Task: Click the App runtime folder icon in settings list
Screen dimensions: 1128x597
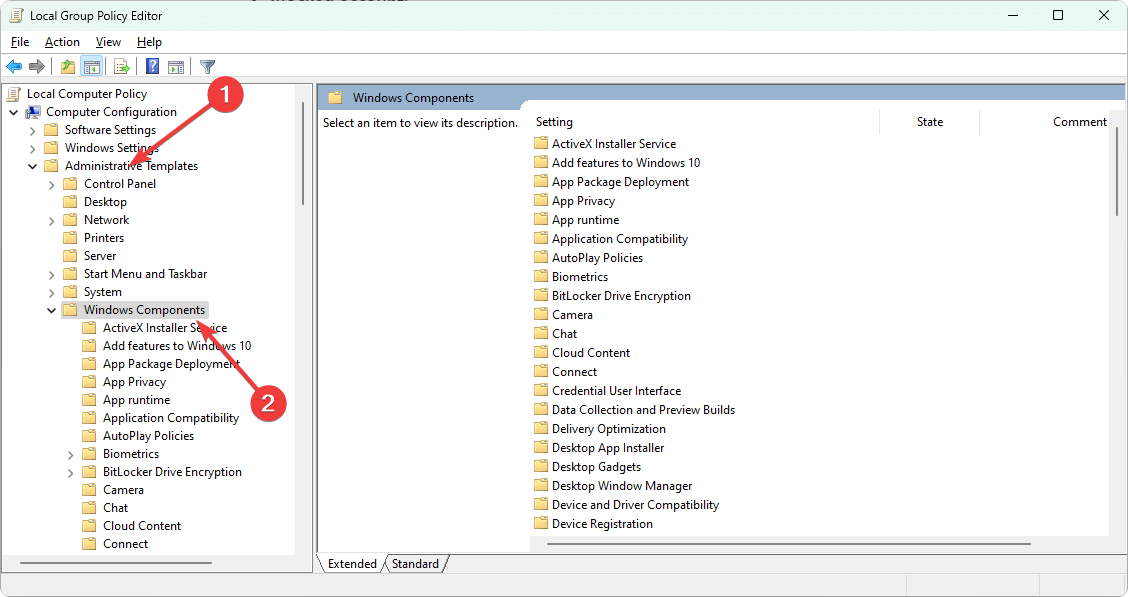Action: (541, 219)
